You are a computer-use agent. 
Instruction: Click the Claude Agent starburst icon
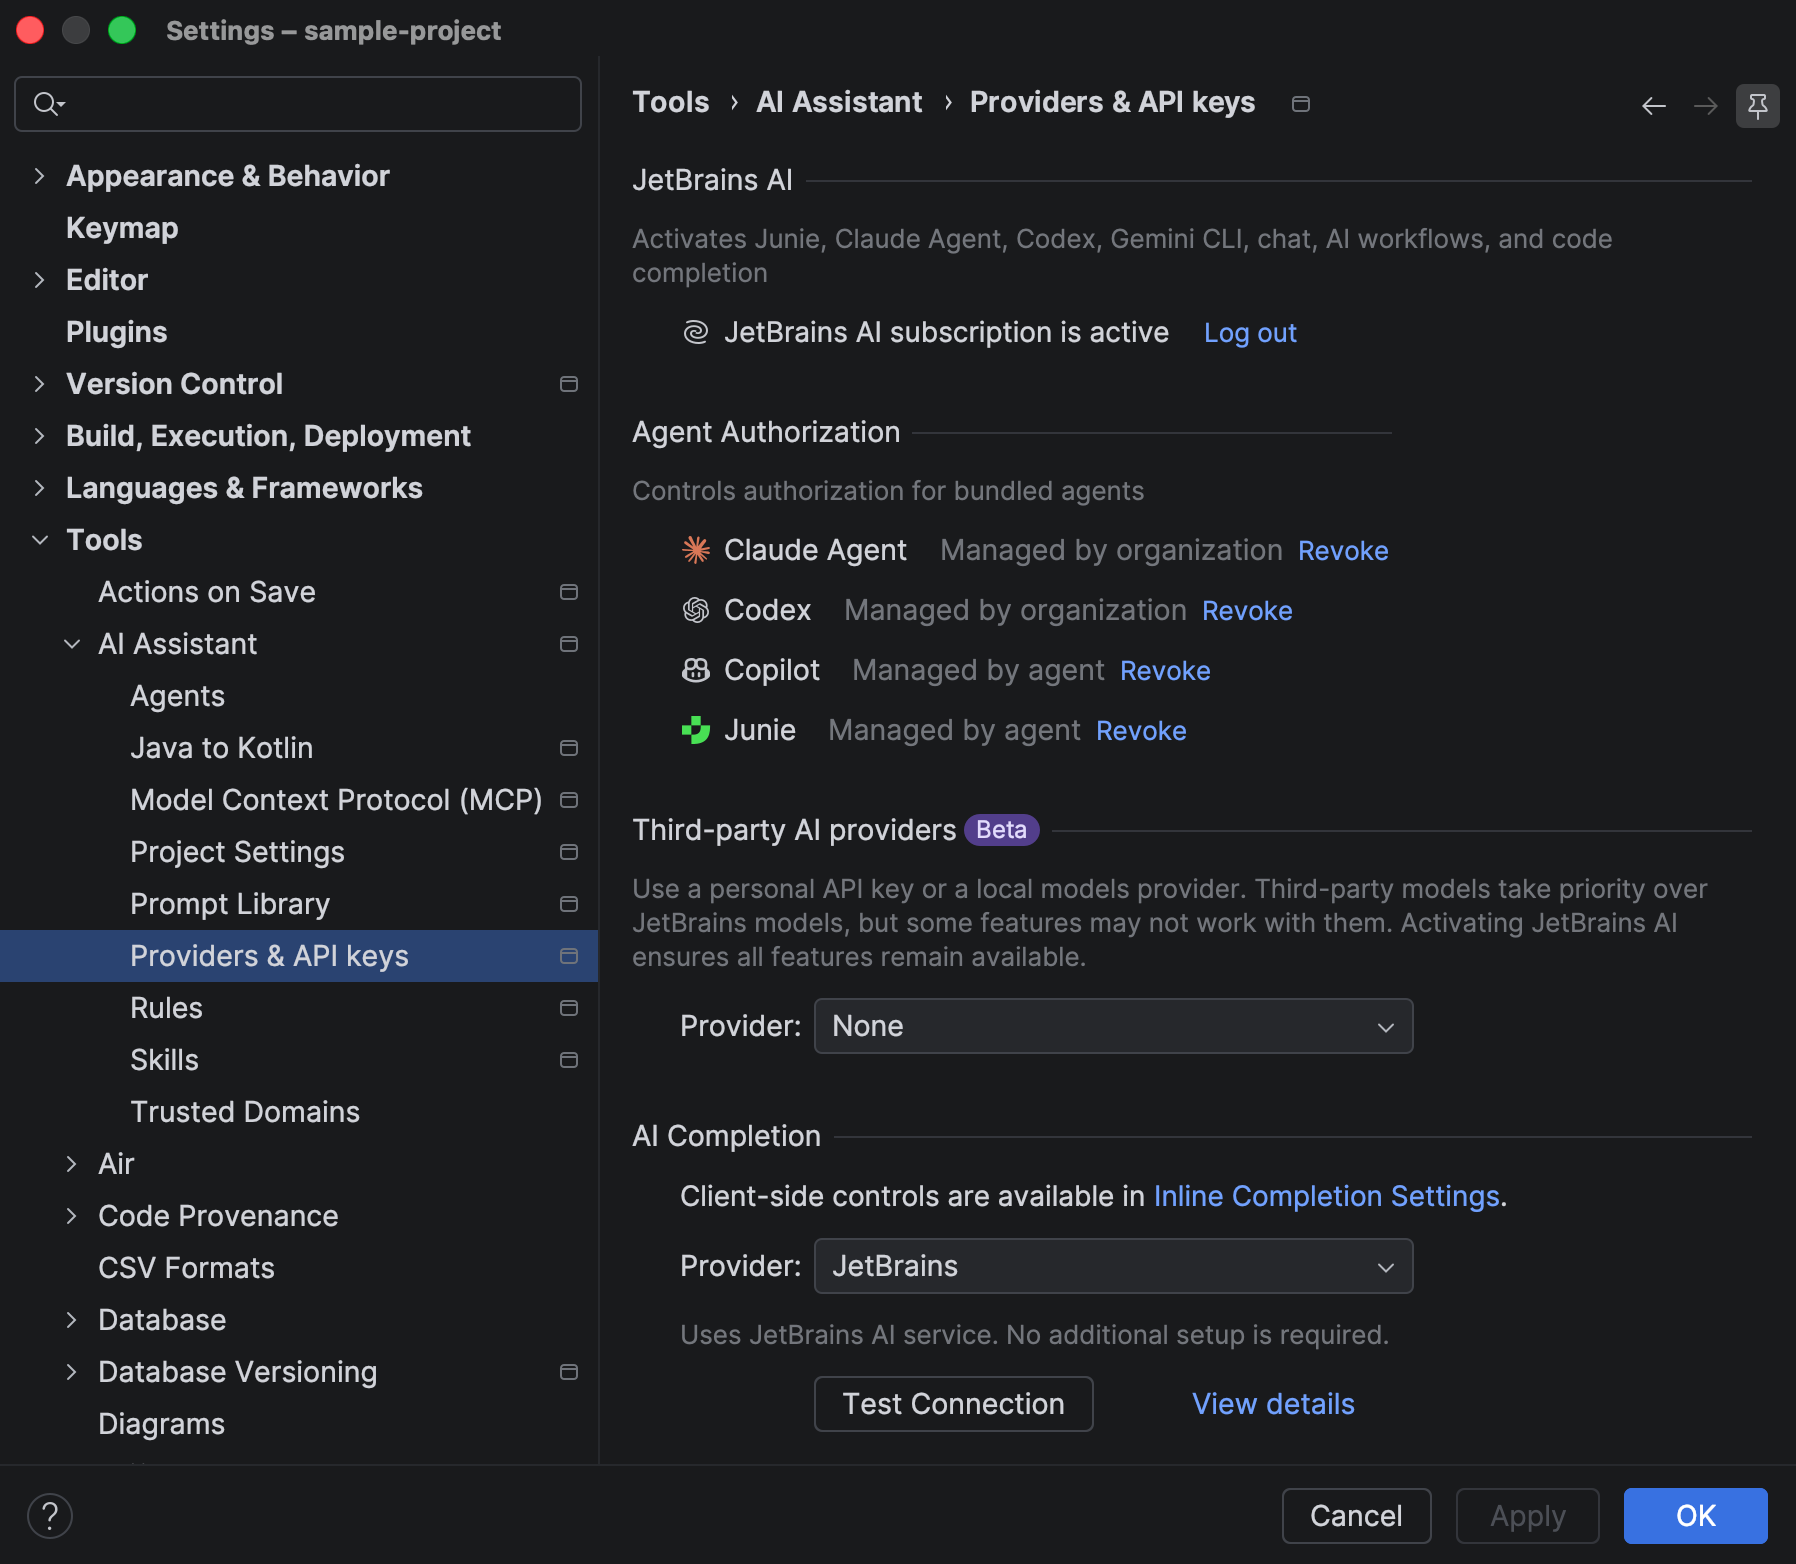tap(696, 550)
